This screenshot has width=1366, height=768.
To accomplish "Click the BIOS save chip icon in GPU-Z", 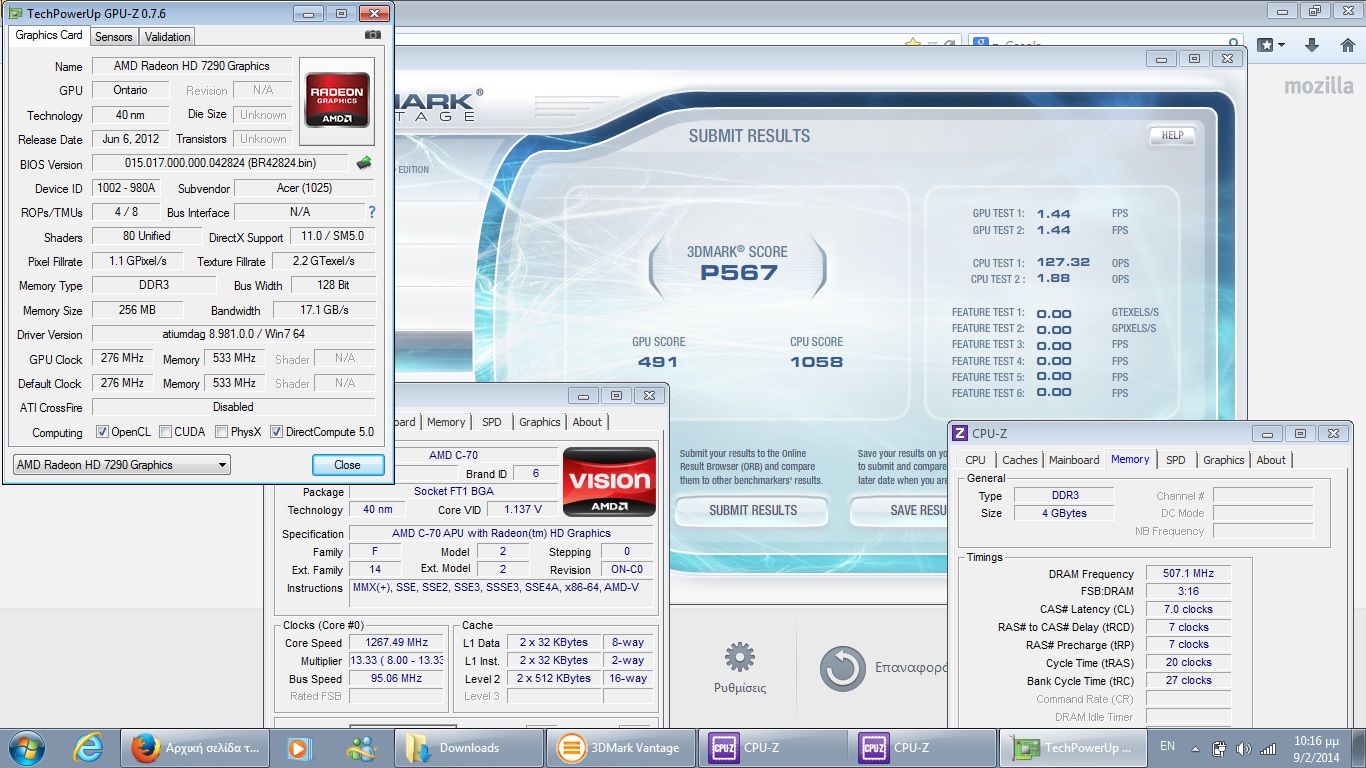I will pos(364,163).
